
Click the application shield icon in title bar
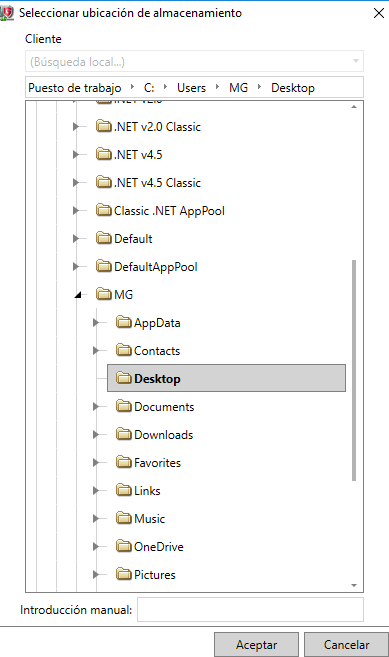(x=7, y=13)
